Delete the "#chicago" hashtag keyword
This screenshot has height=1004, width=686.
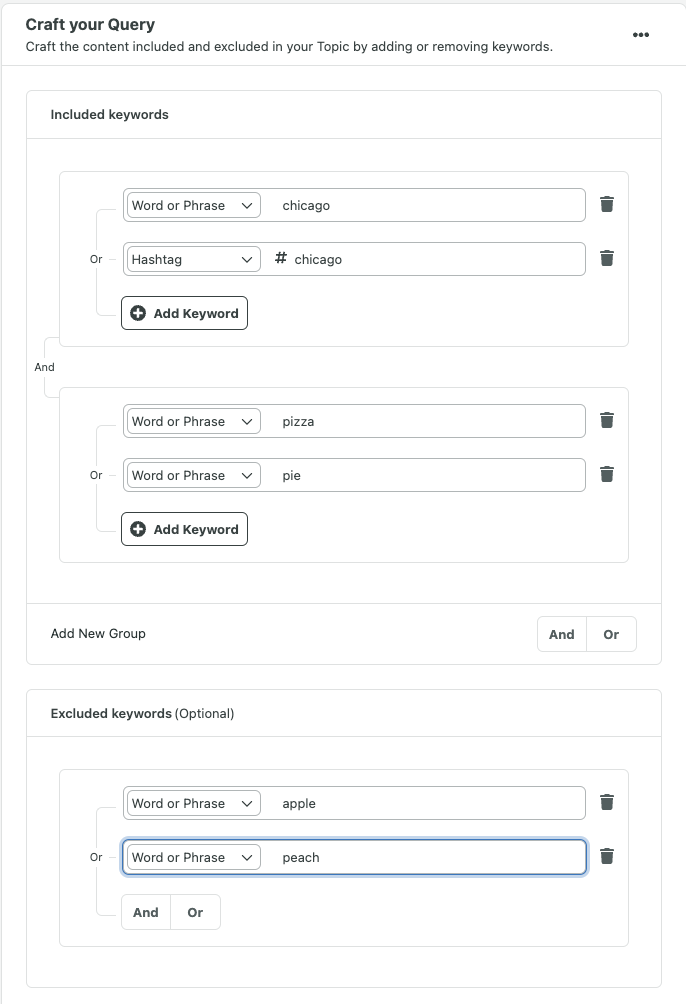606,258
